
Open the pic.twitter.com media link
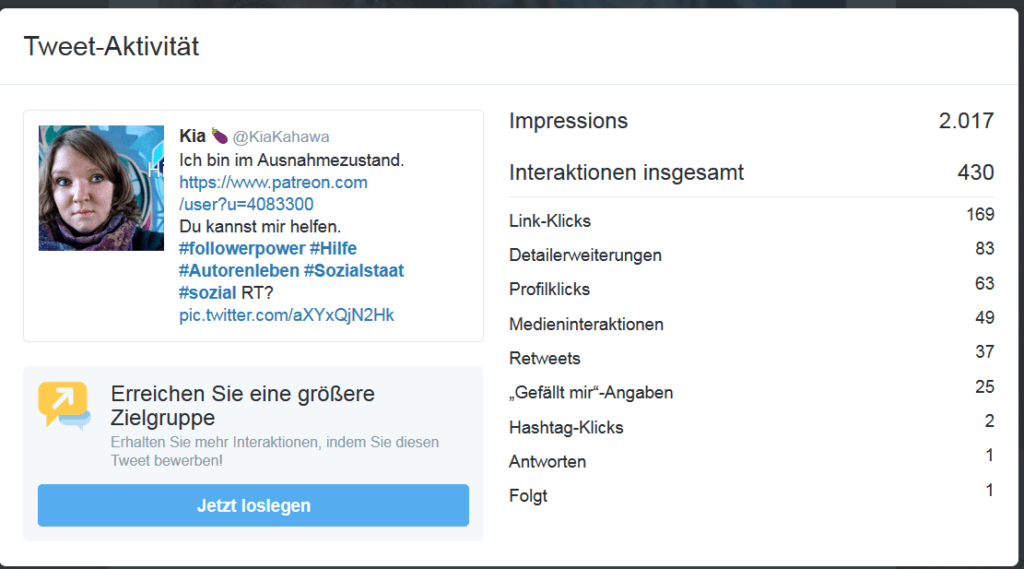click(x=286, y=315)
